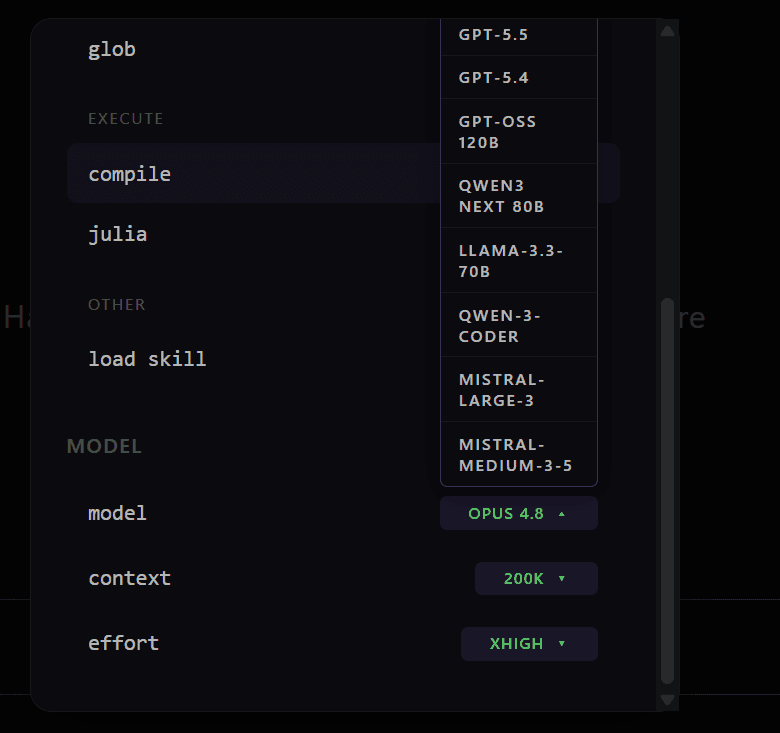The width and height of the screenshot is (780, 733).
Task: Pick Llama-3.3-70B from the dropdown list
Action: click(x=519, y=261)
